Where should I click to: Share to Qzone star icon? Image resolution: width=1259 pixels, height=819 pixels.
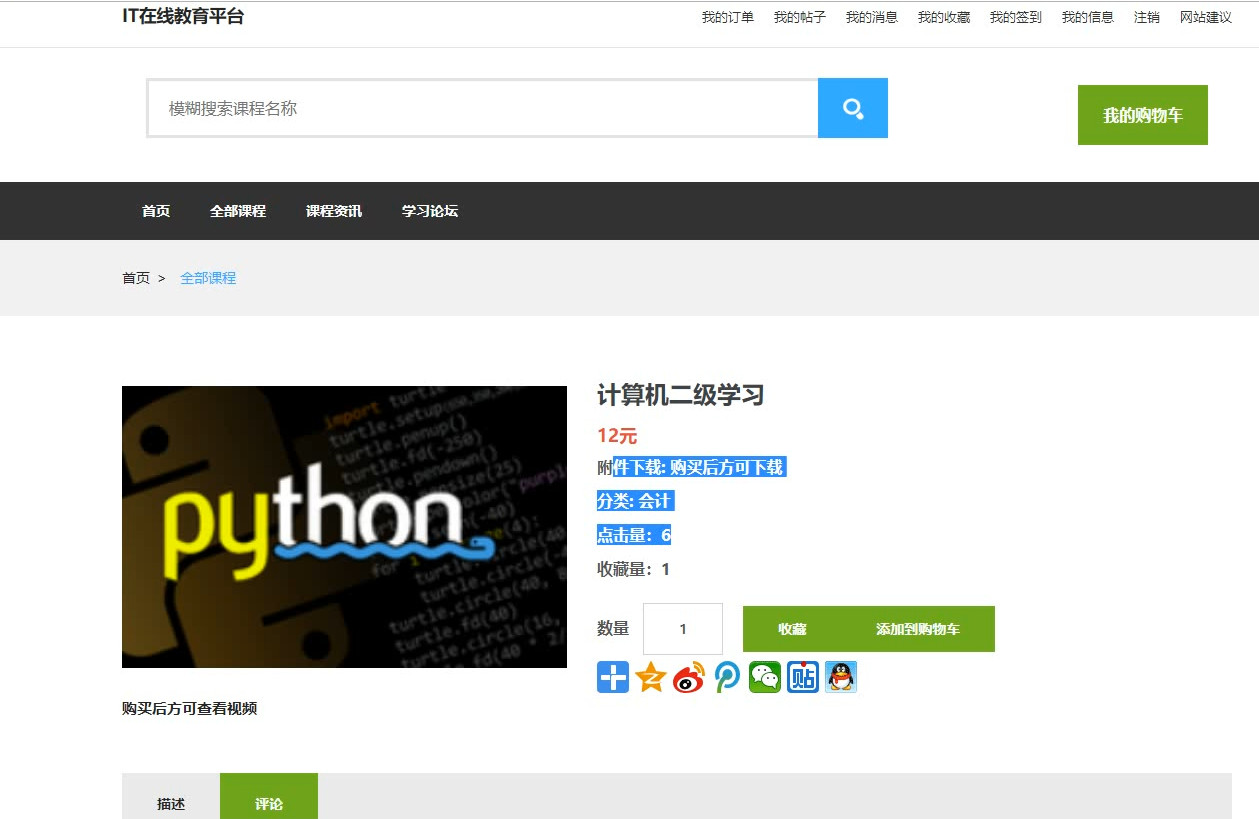click(x=651, y=677)
